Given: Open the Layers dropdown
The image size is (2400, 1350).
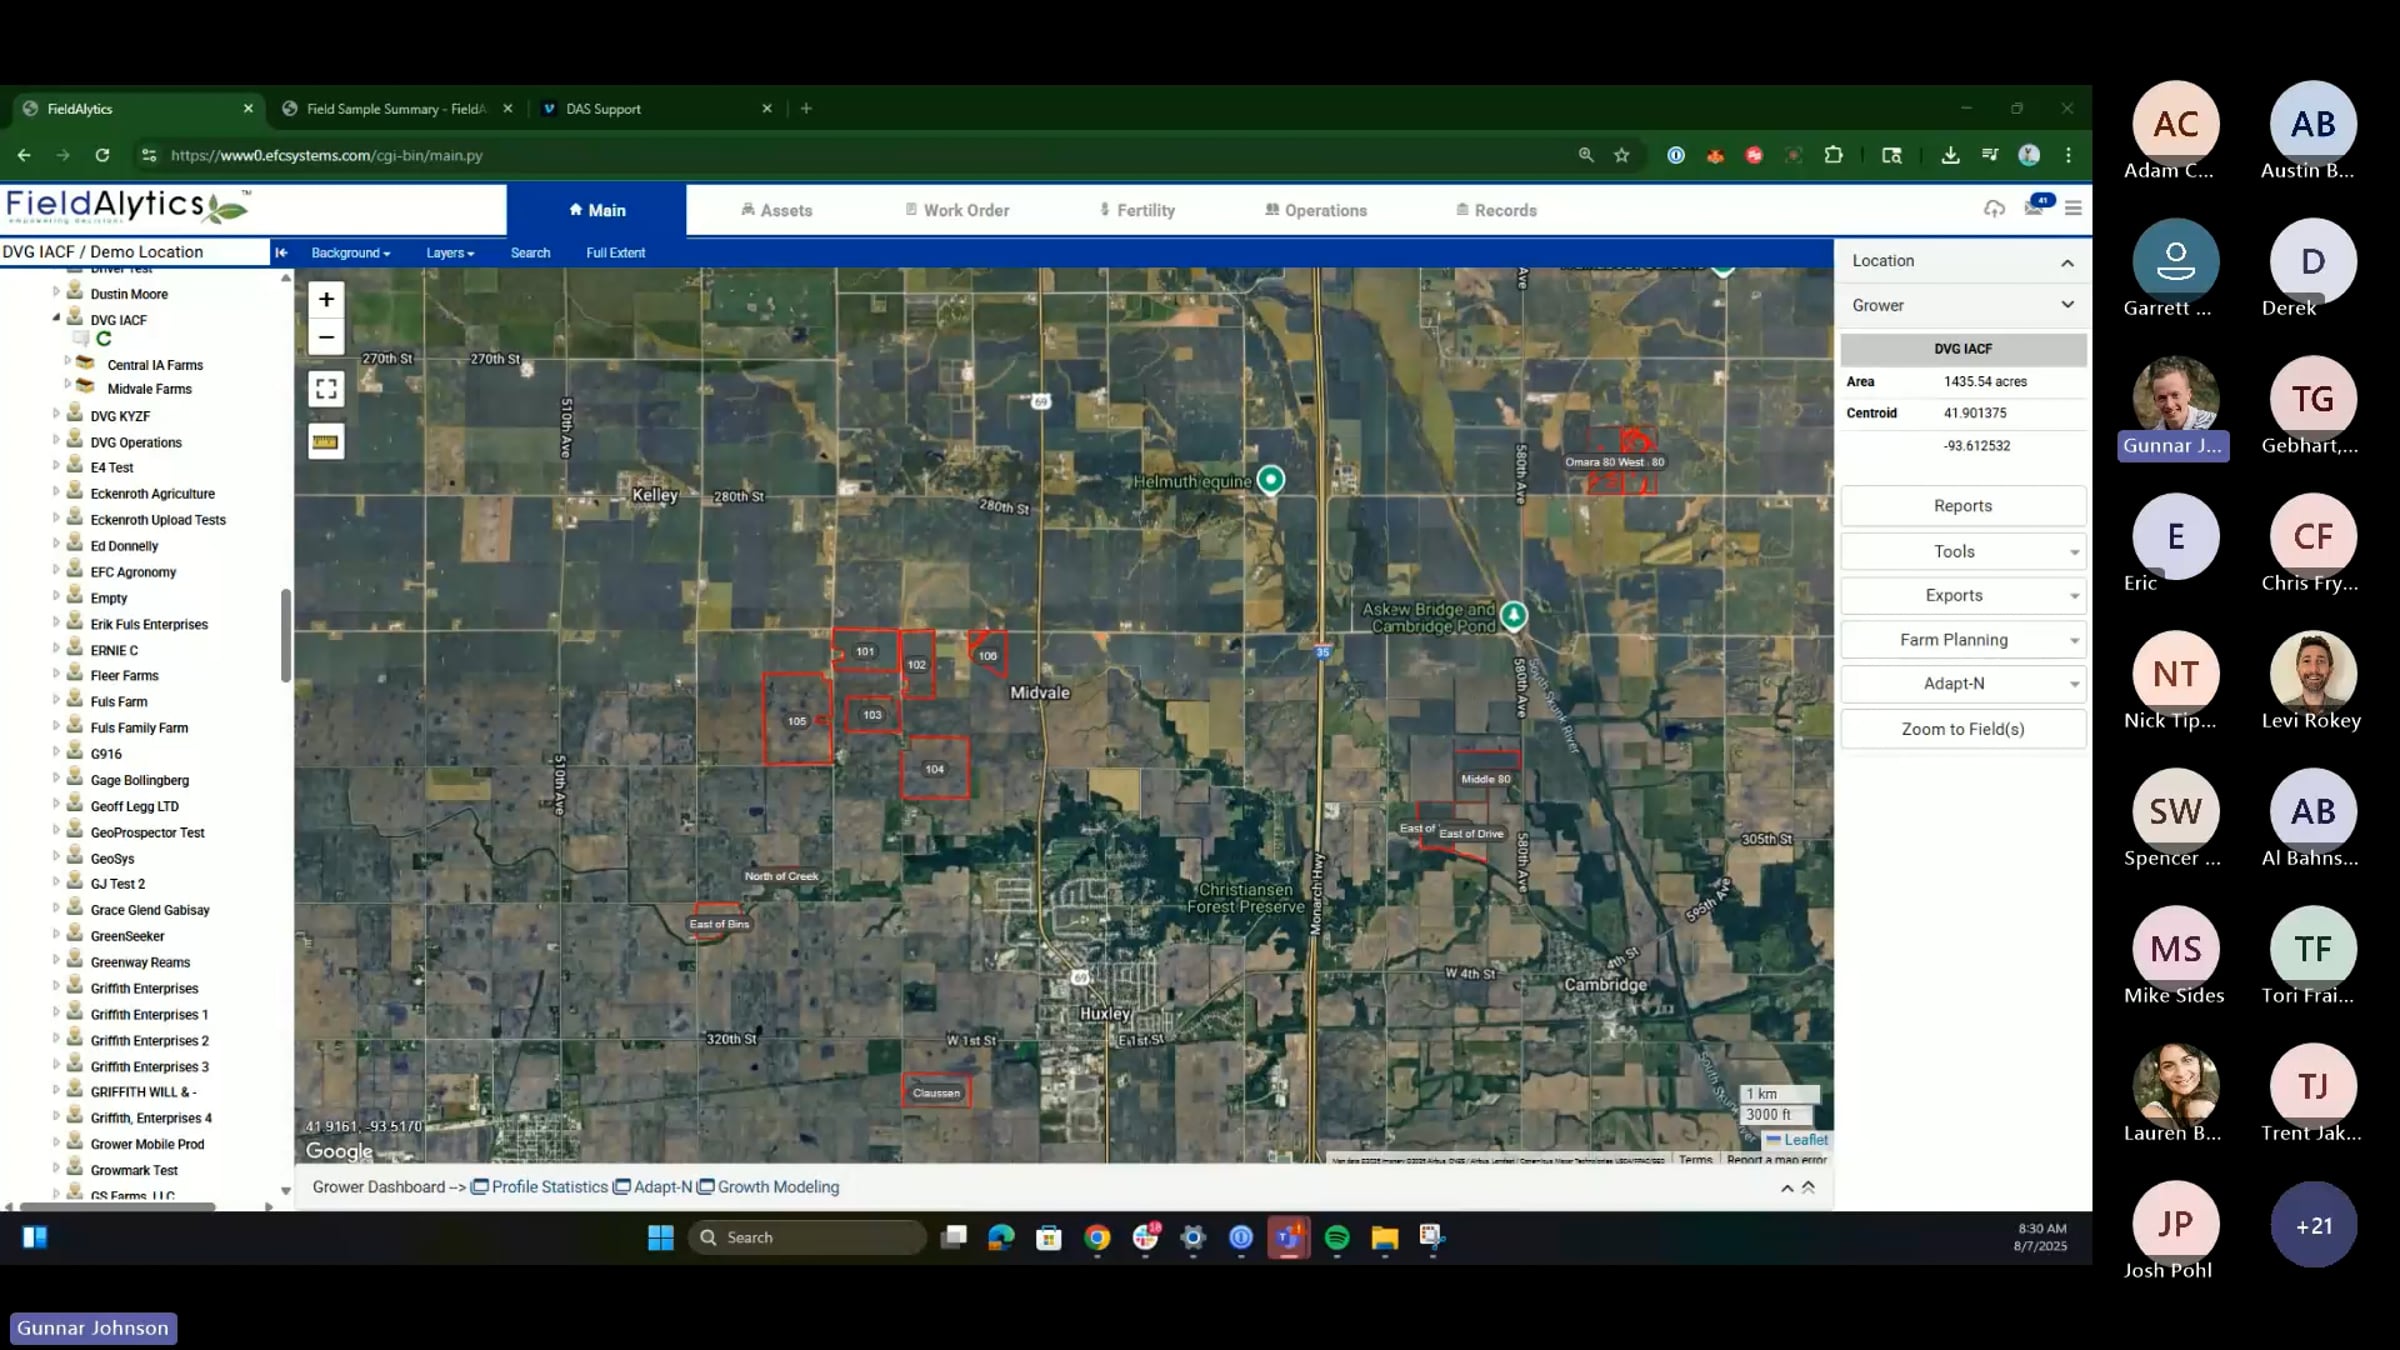Looking at the screenshot, I should pyautogui.click(x=450, y=253).
